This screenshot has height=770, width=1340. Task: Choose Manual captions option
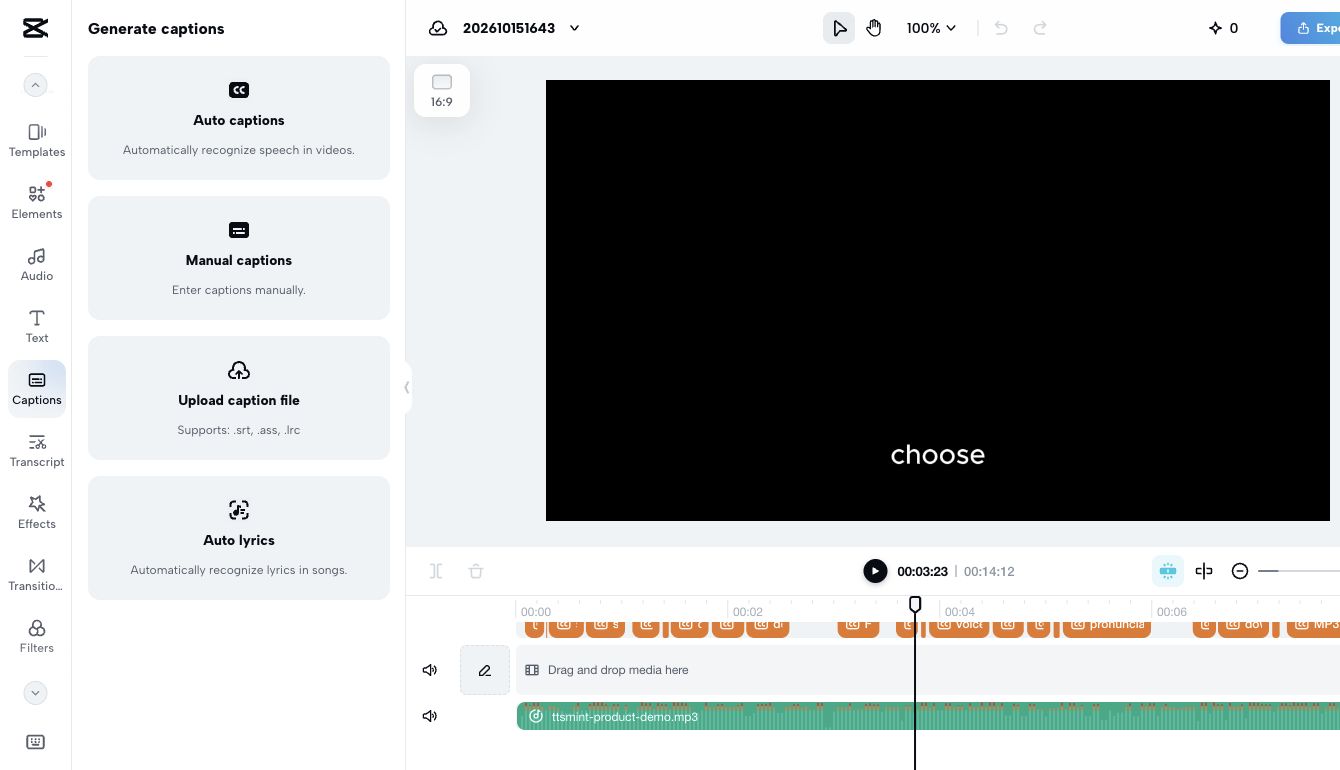pyautogui.click(x=239, y=258)
